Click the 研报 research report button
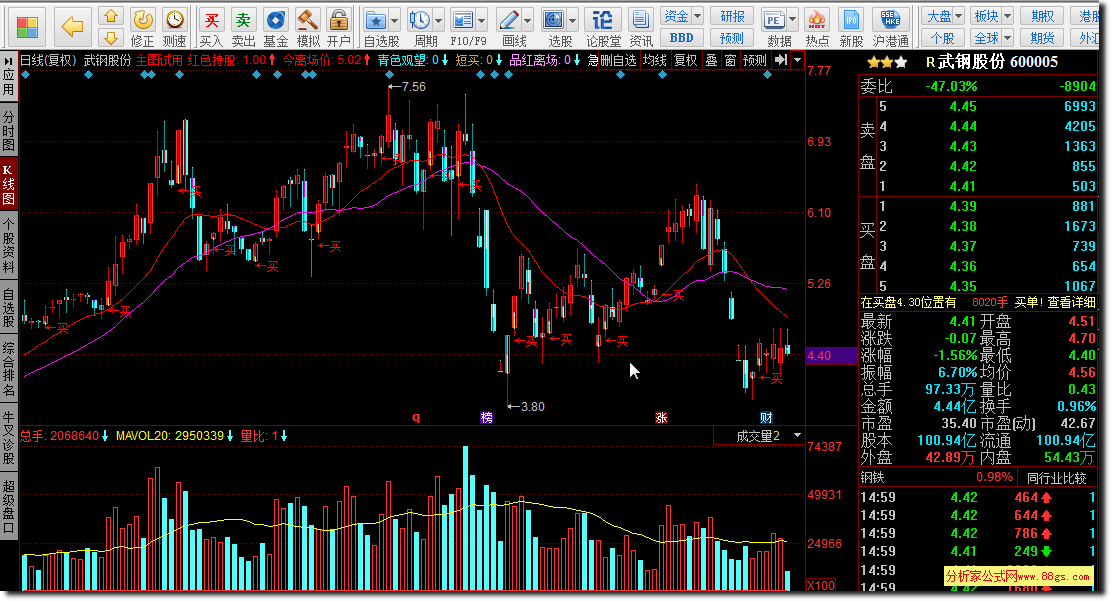The width and height of the screenshot is (1112, 601). [733, 16]
